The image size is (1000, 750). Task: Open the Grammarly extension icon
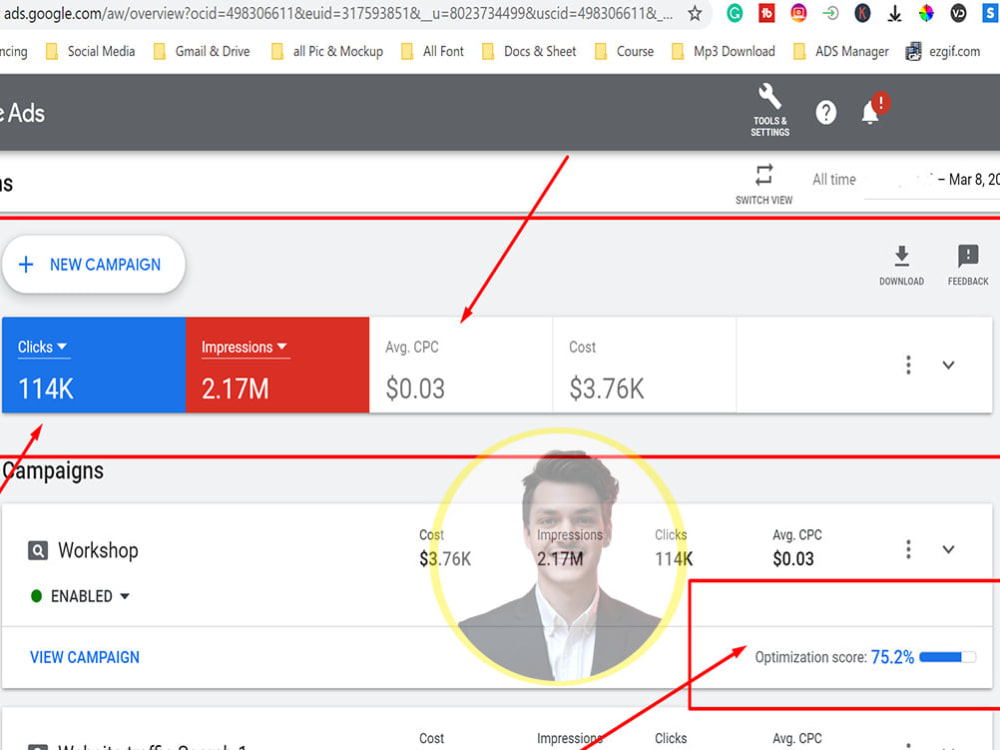(735, 13)
